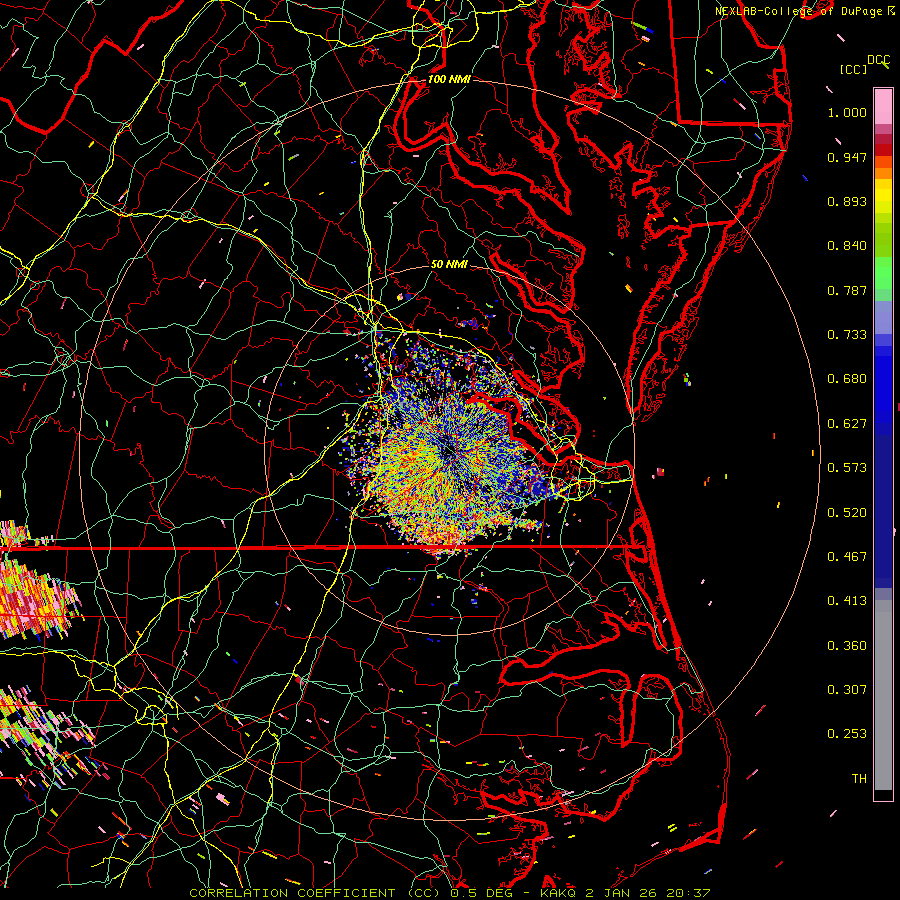Click the '100 NMI' range ring label
900x900 pixels.
click(x=449, y=79)
